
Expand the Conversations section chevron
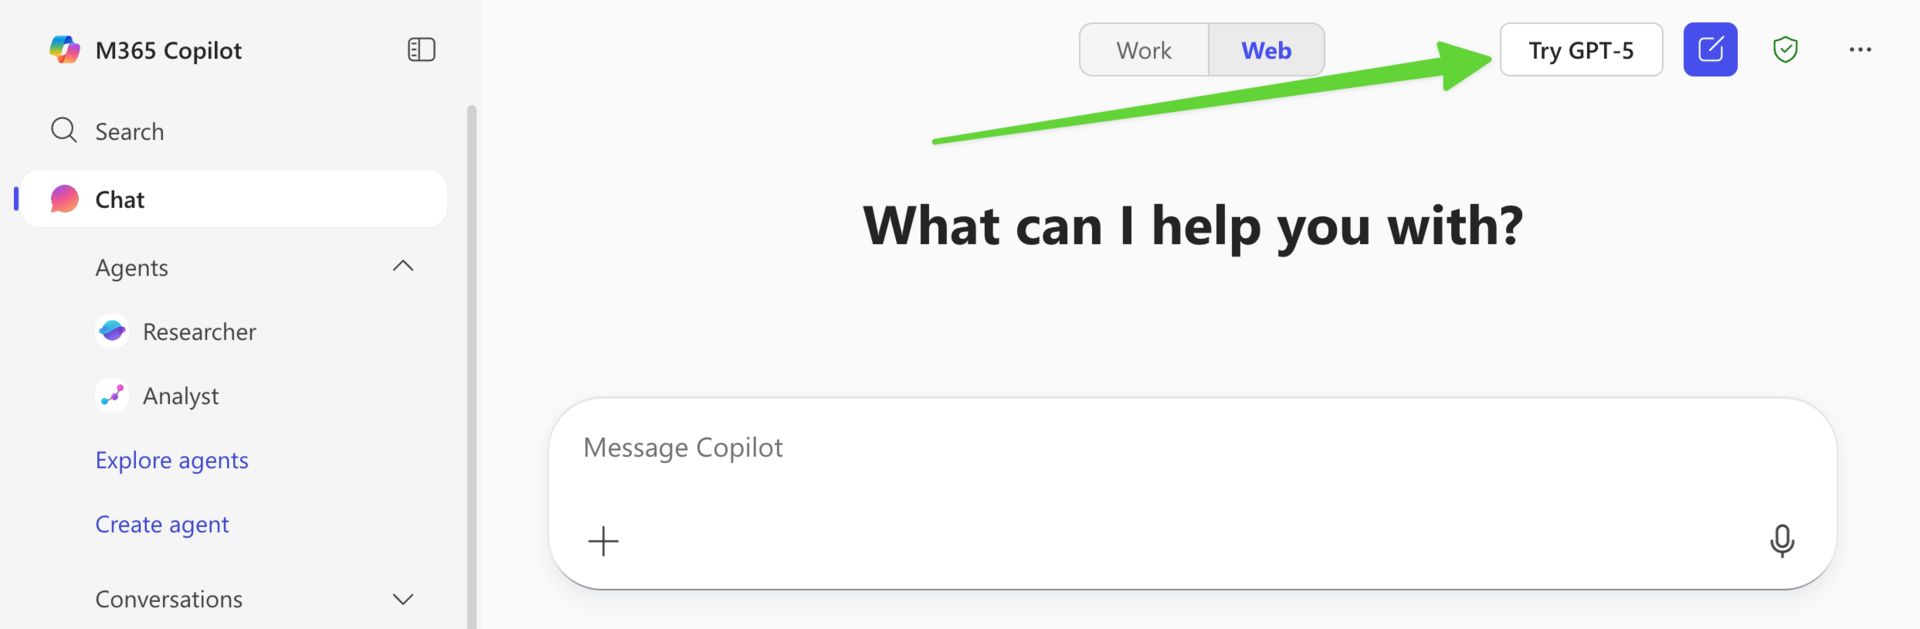(x=403, y=599)
